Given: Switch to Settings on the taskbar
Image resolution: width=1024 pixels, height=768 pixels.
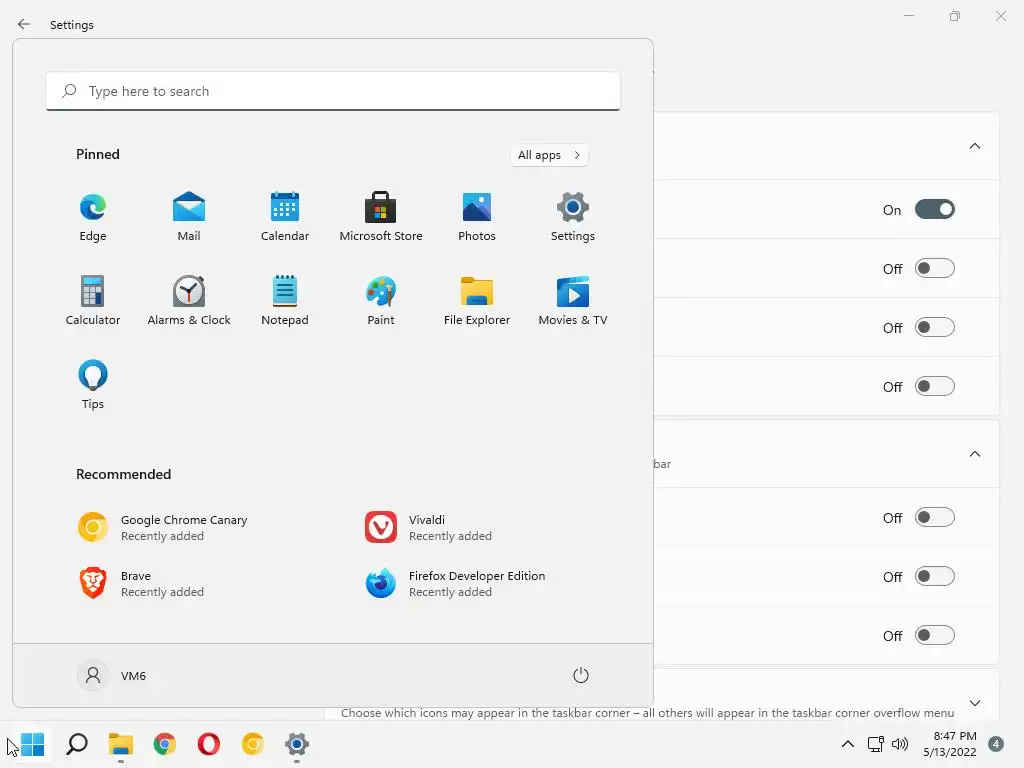Looking at the screenshot, I should [296, 744].
